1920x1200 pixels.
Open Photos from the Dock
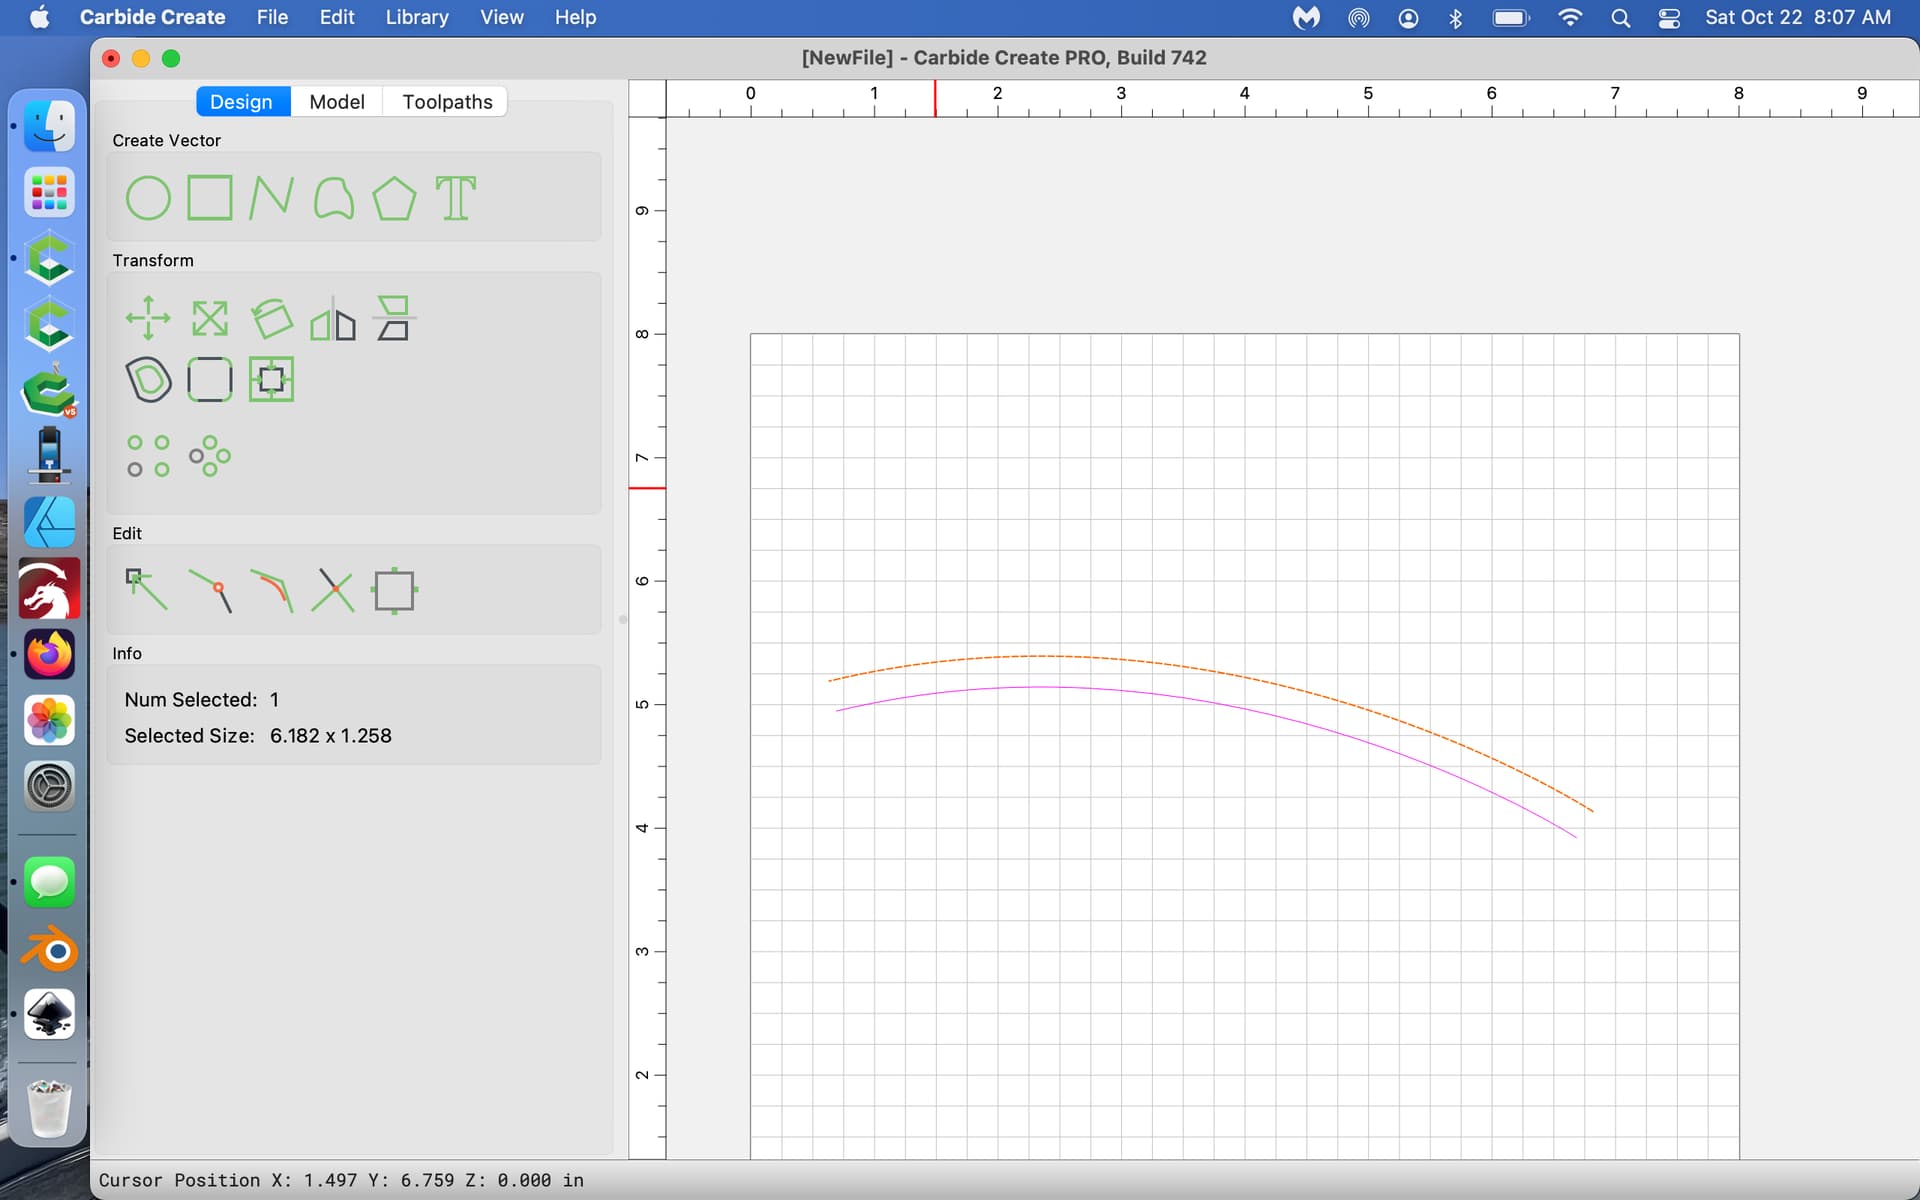coord(49,720)
